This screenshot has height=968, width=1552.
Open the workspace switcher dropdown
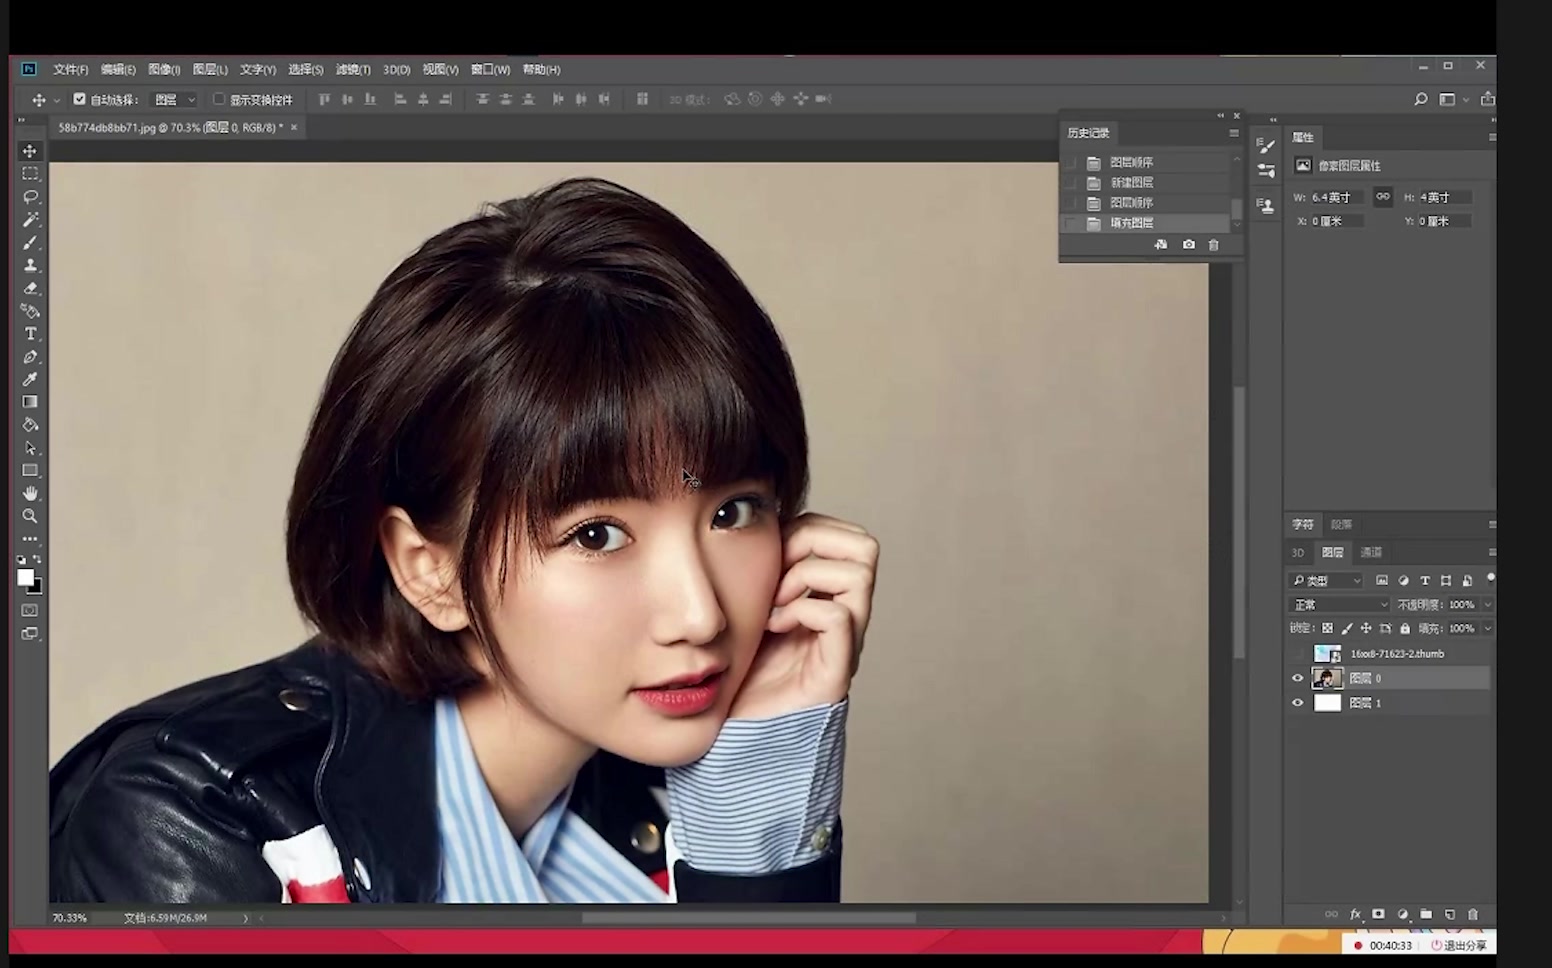pos(1452,100)
